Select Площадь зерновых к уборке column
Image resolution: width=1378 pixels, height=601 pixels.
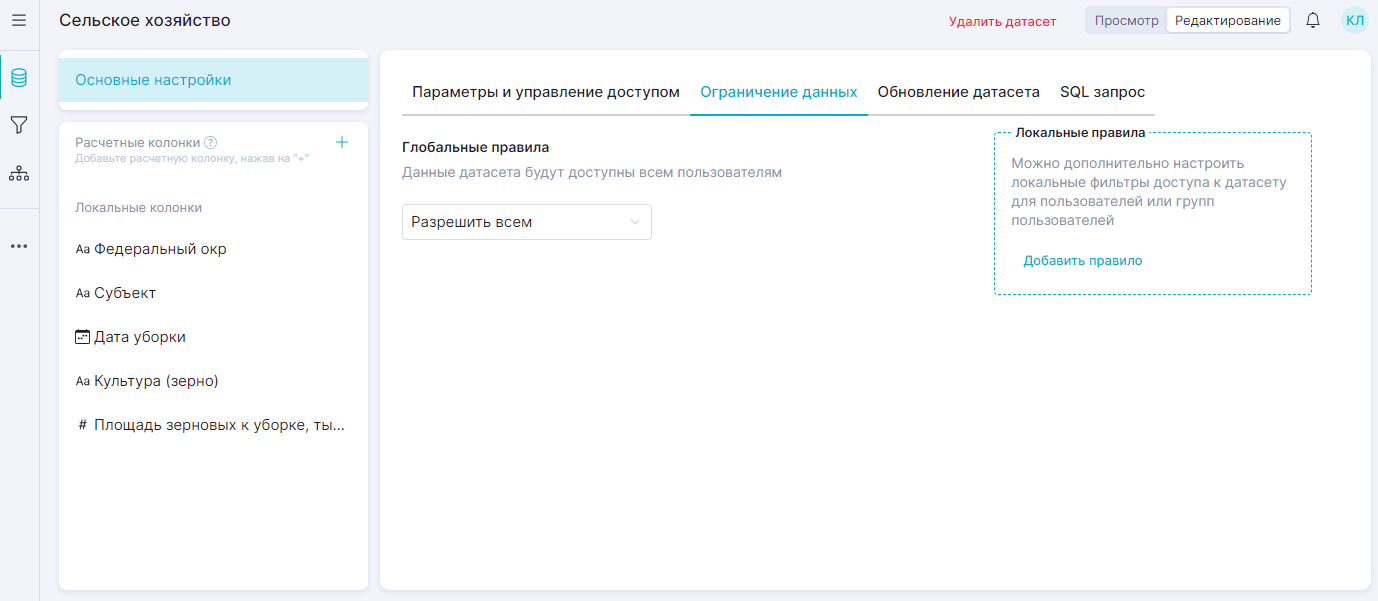click(218, 425)
